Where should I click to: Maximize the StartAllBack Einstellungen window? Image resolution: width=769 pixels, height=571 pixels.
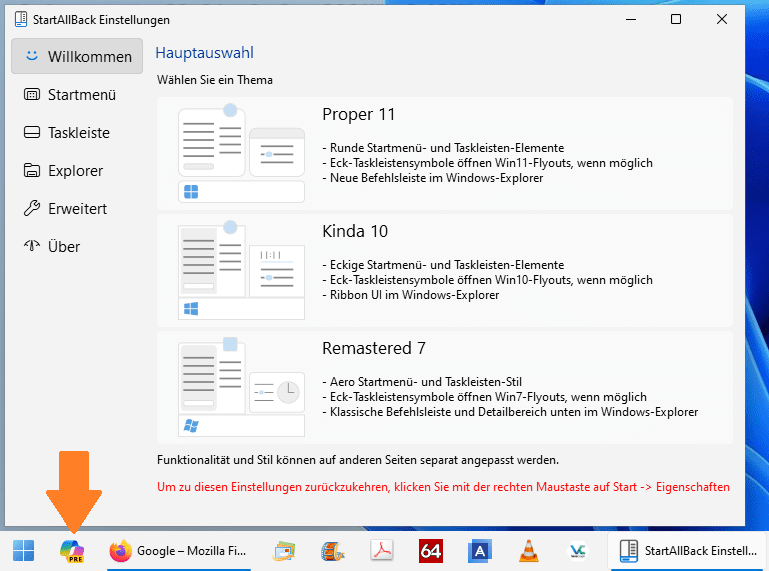pyautogui.click(x=676, y=19)
